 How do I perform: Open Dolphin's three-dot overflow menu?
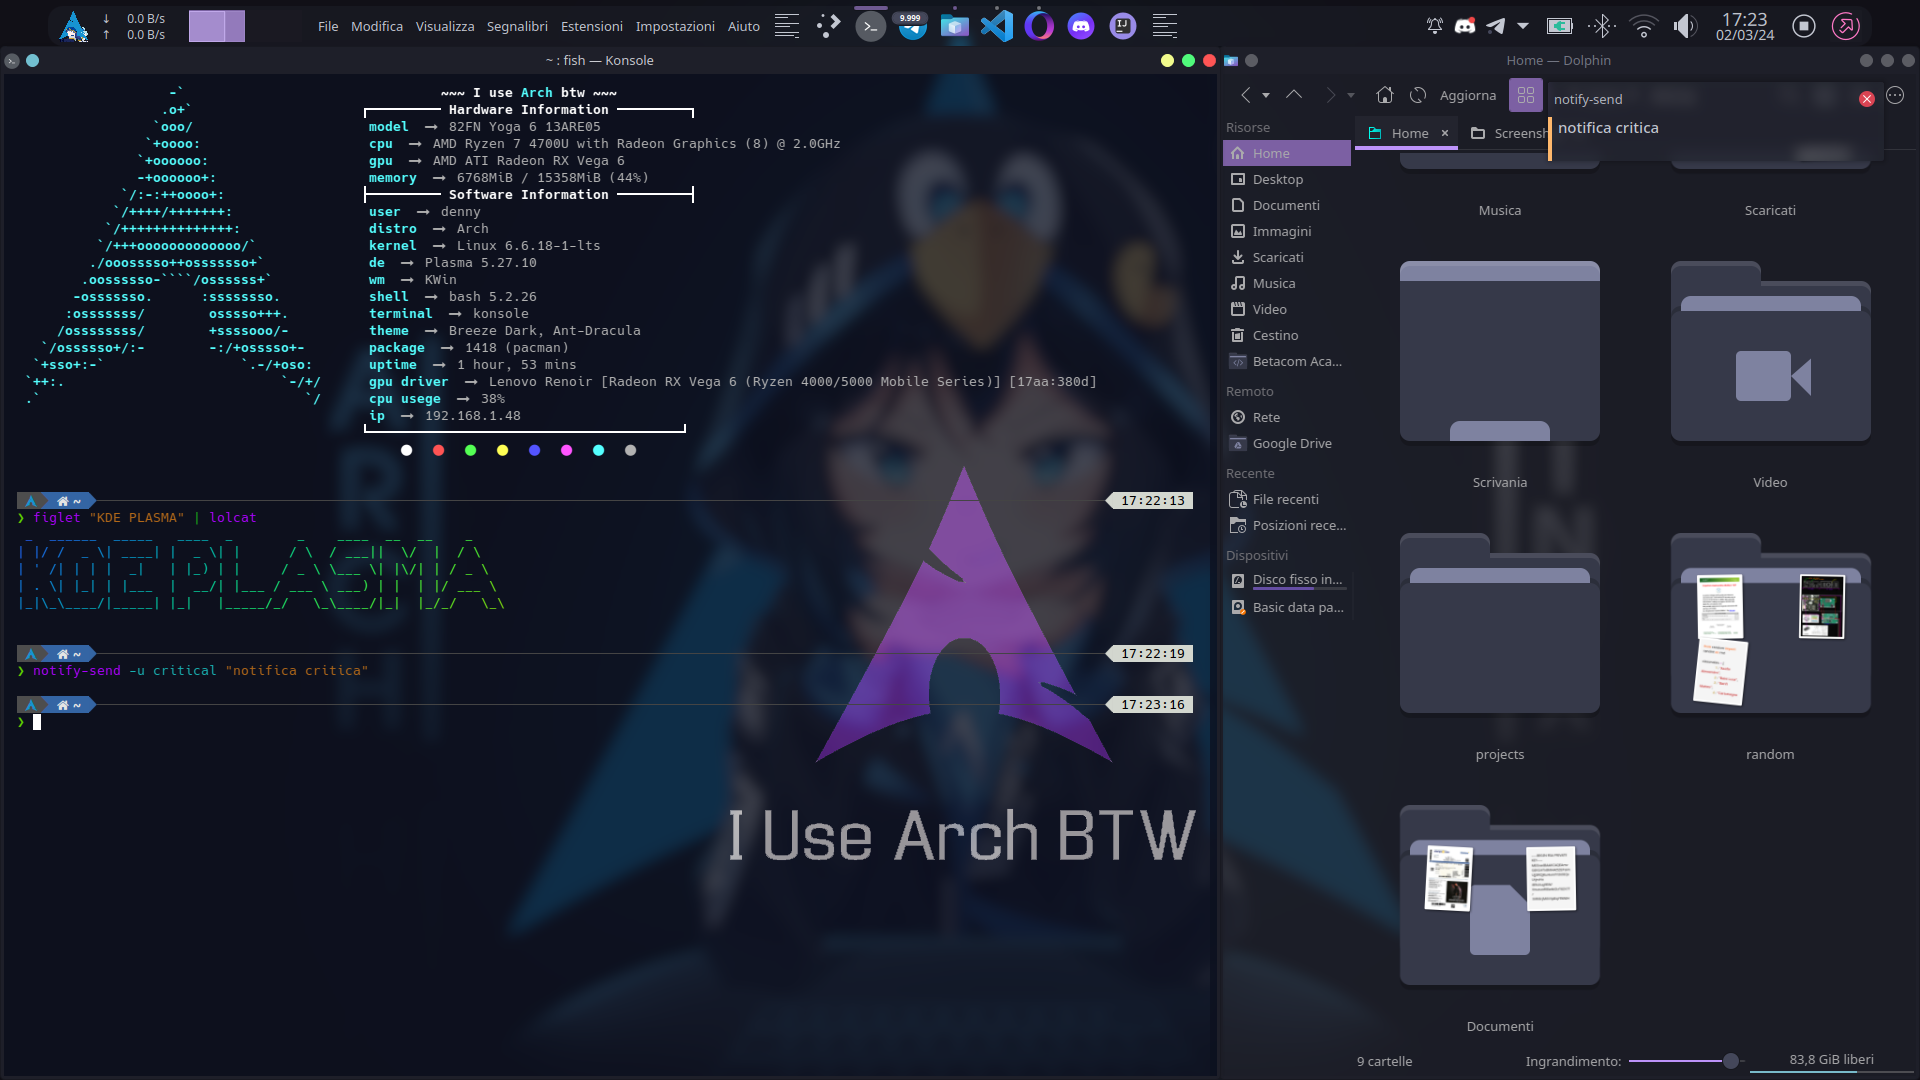[1895, 95]
